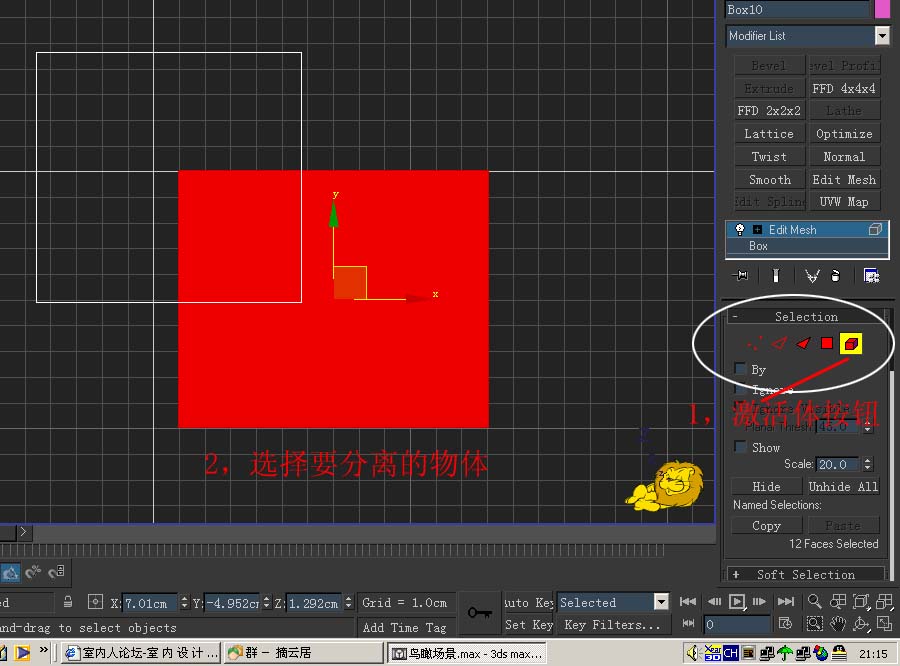Apply the UVW Map modifier button
Image resolution: width=900 pixels, height=666 pixels.
click(844, 202)
